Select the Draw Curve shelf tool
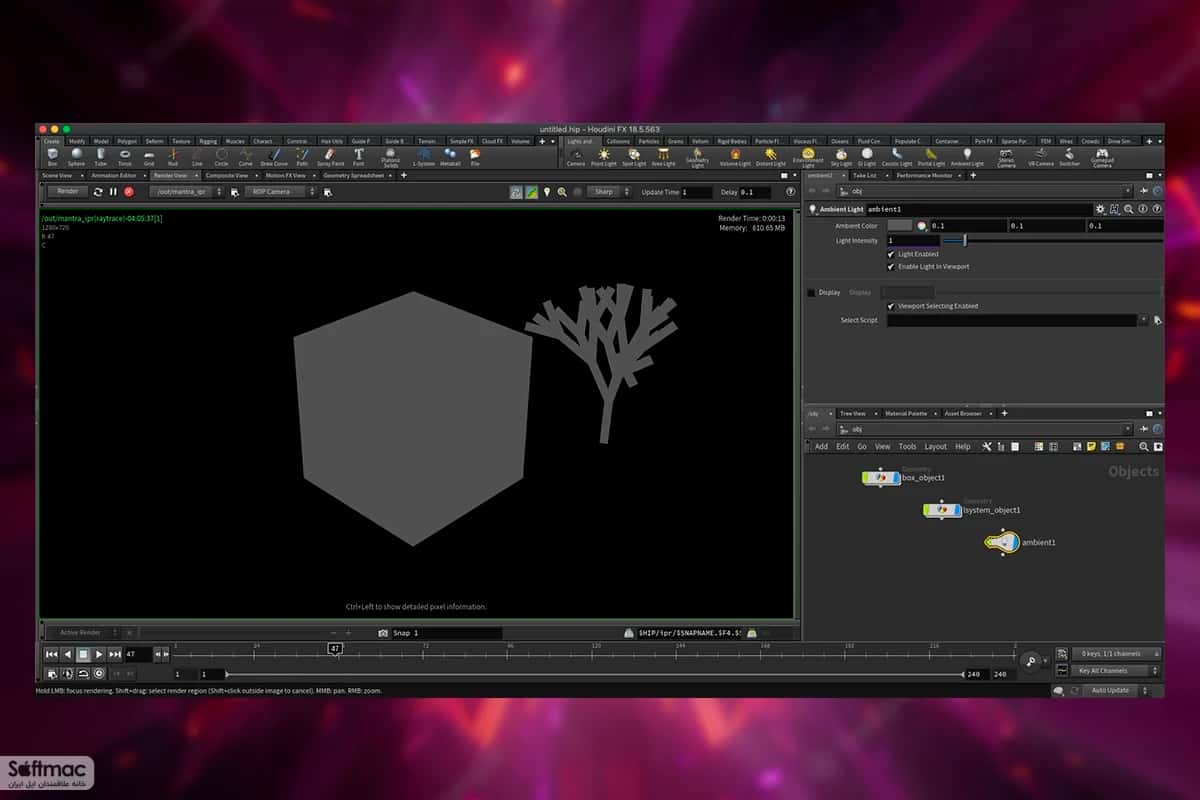 click(274, 157)
